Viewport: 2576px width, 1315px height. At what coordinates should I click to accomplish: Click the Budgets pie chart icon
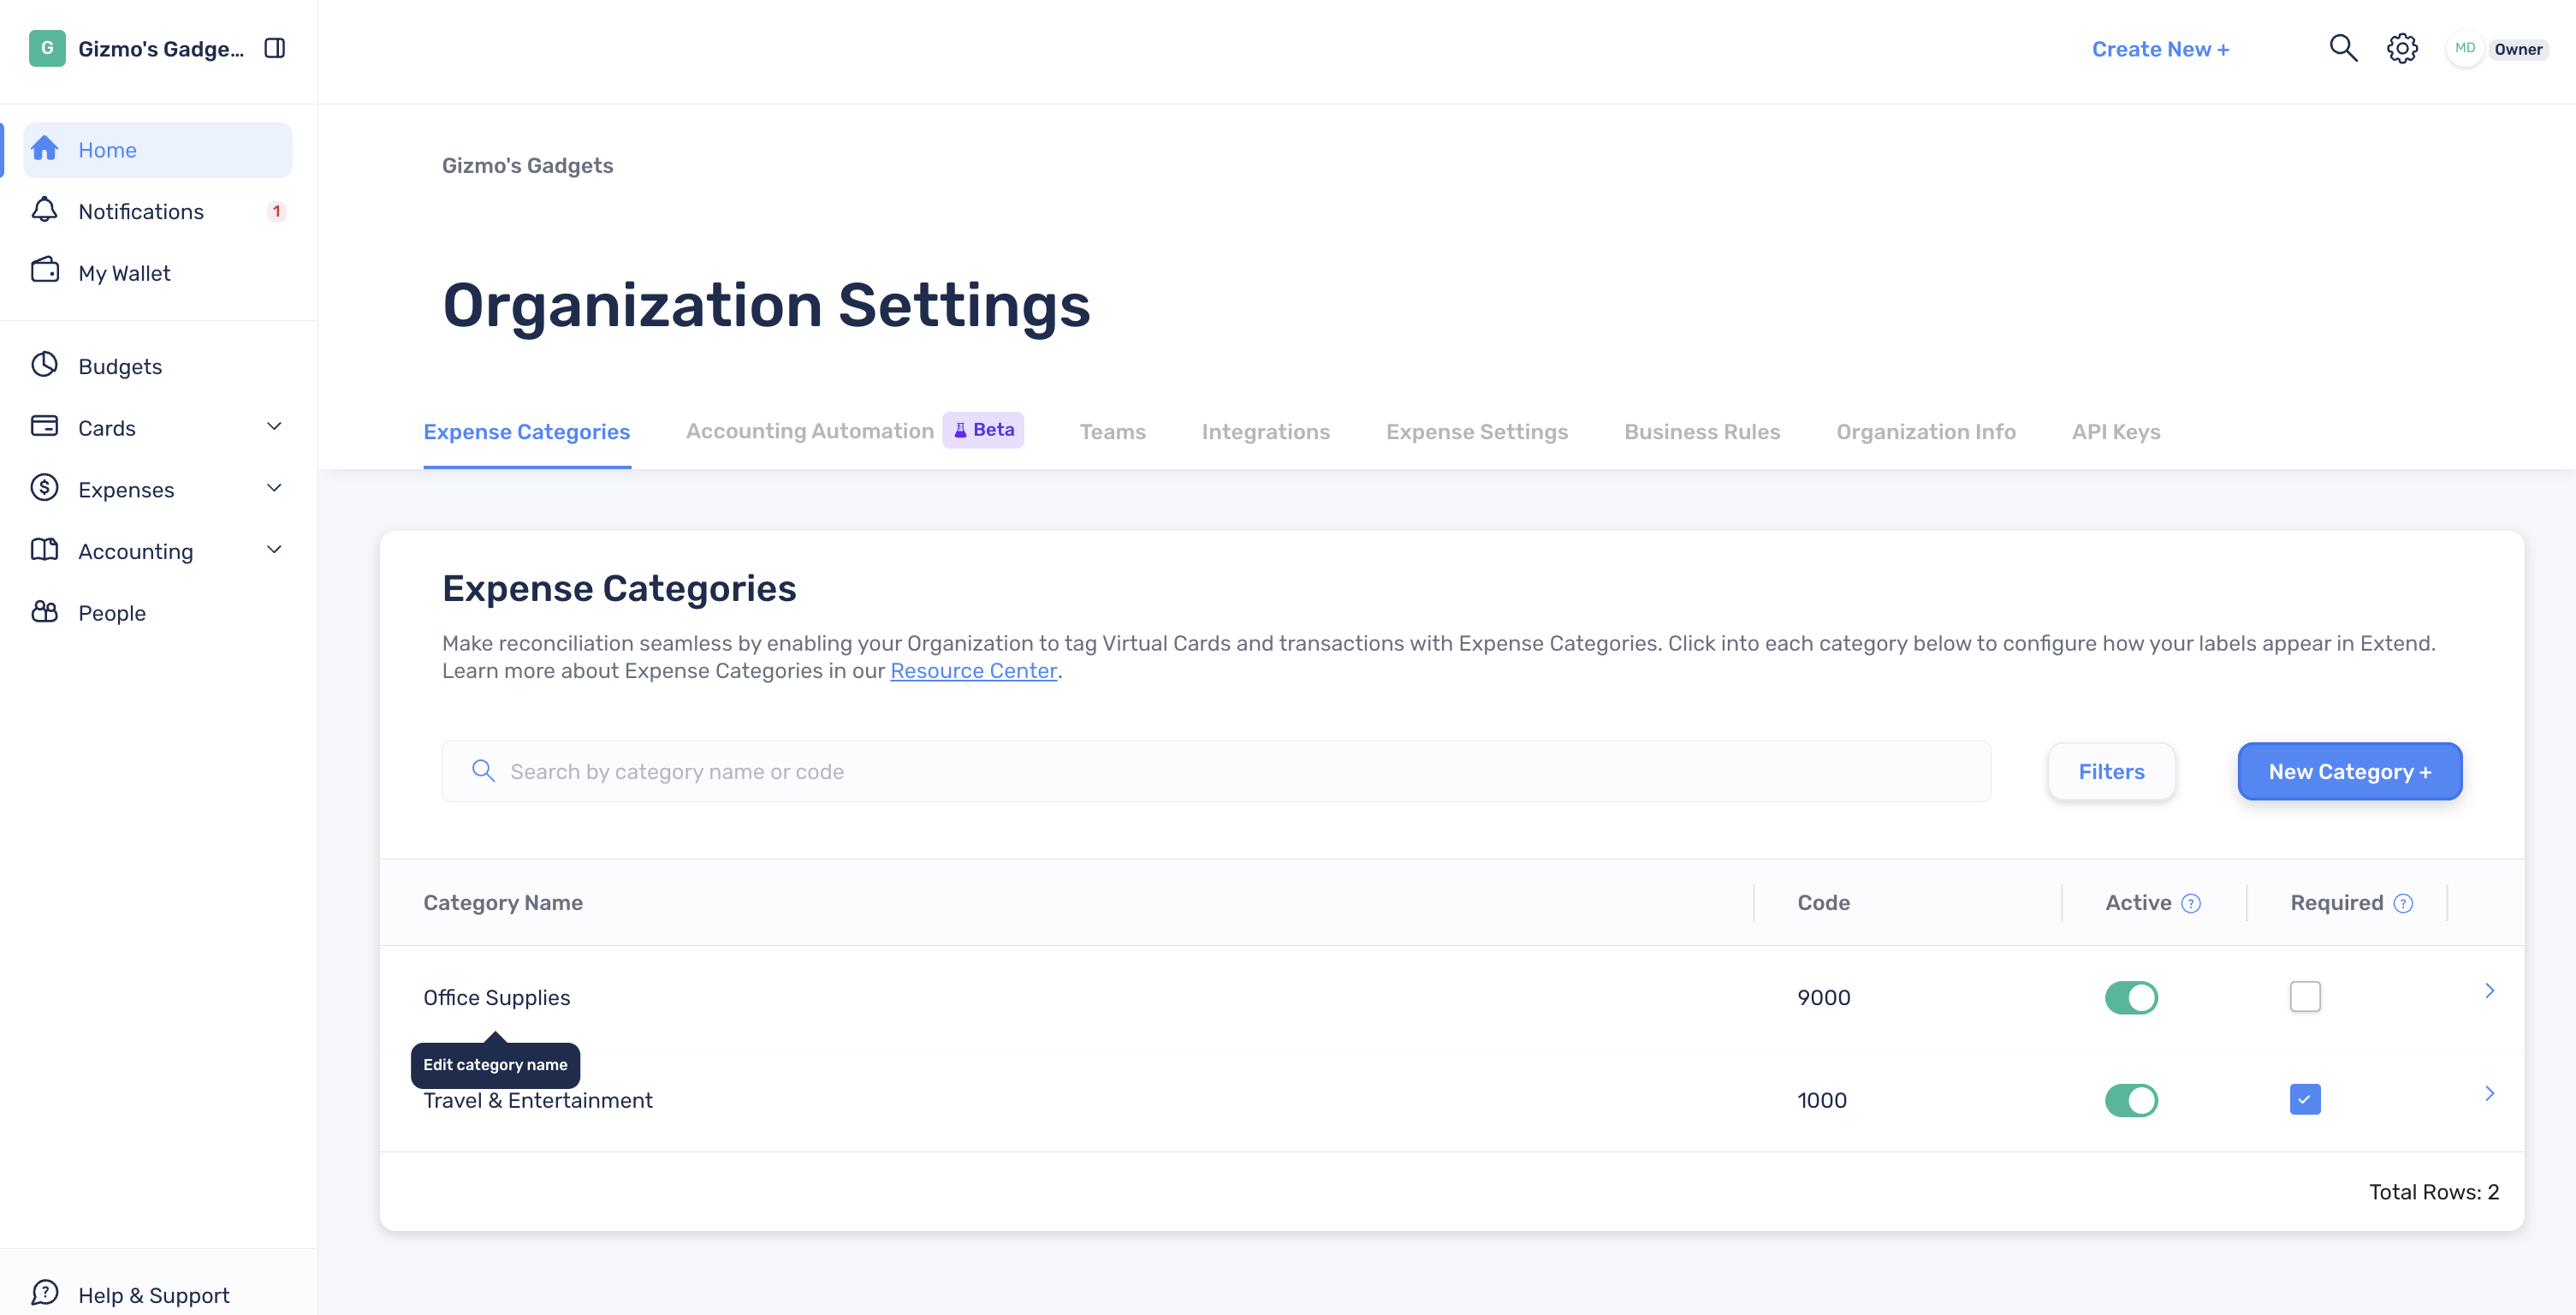point(44,365)
